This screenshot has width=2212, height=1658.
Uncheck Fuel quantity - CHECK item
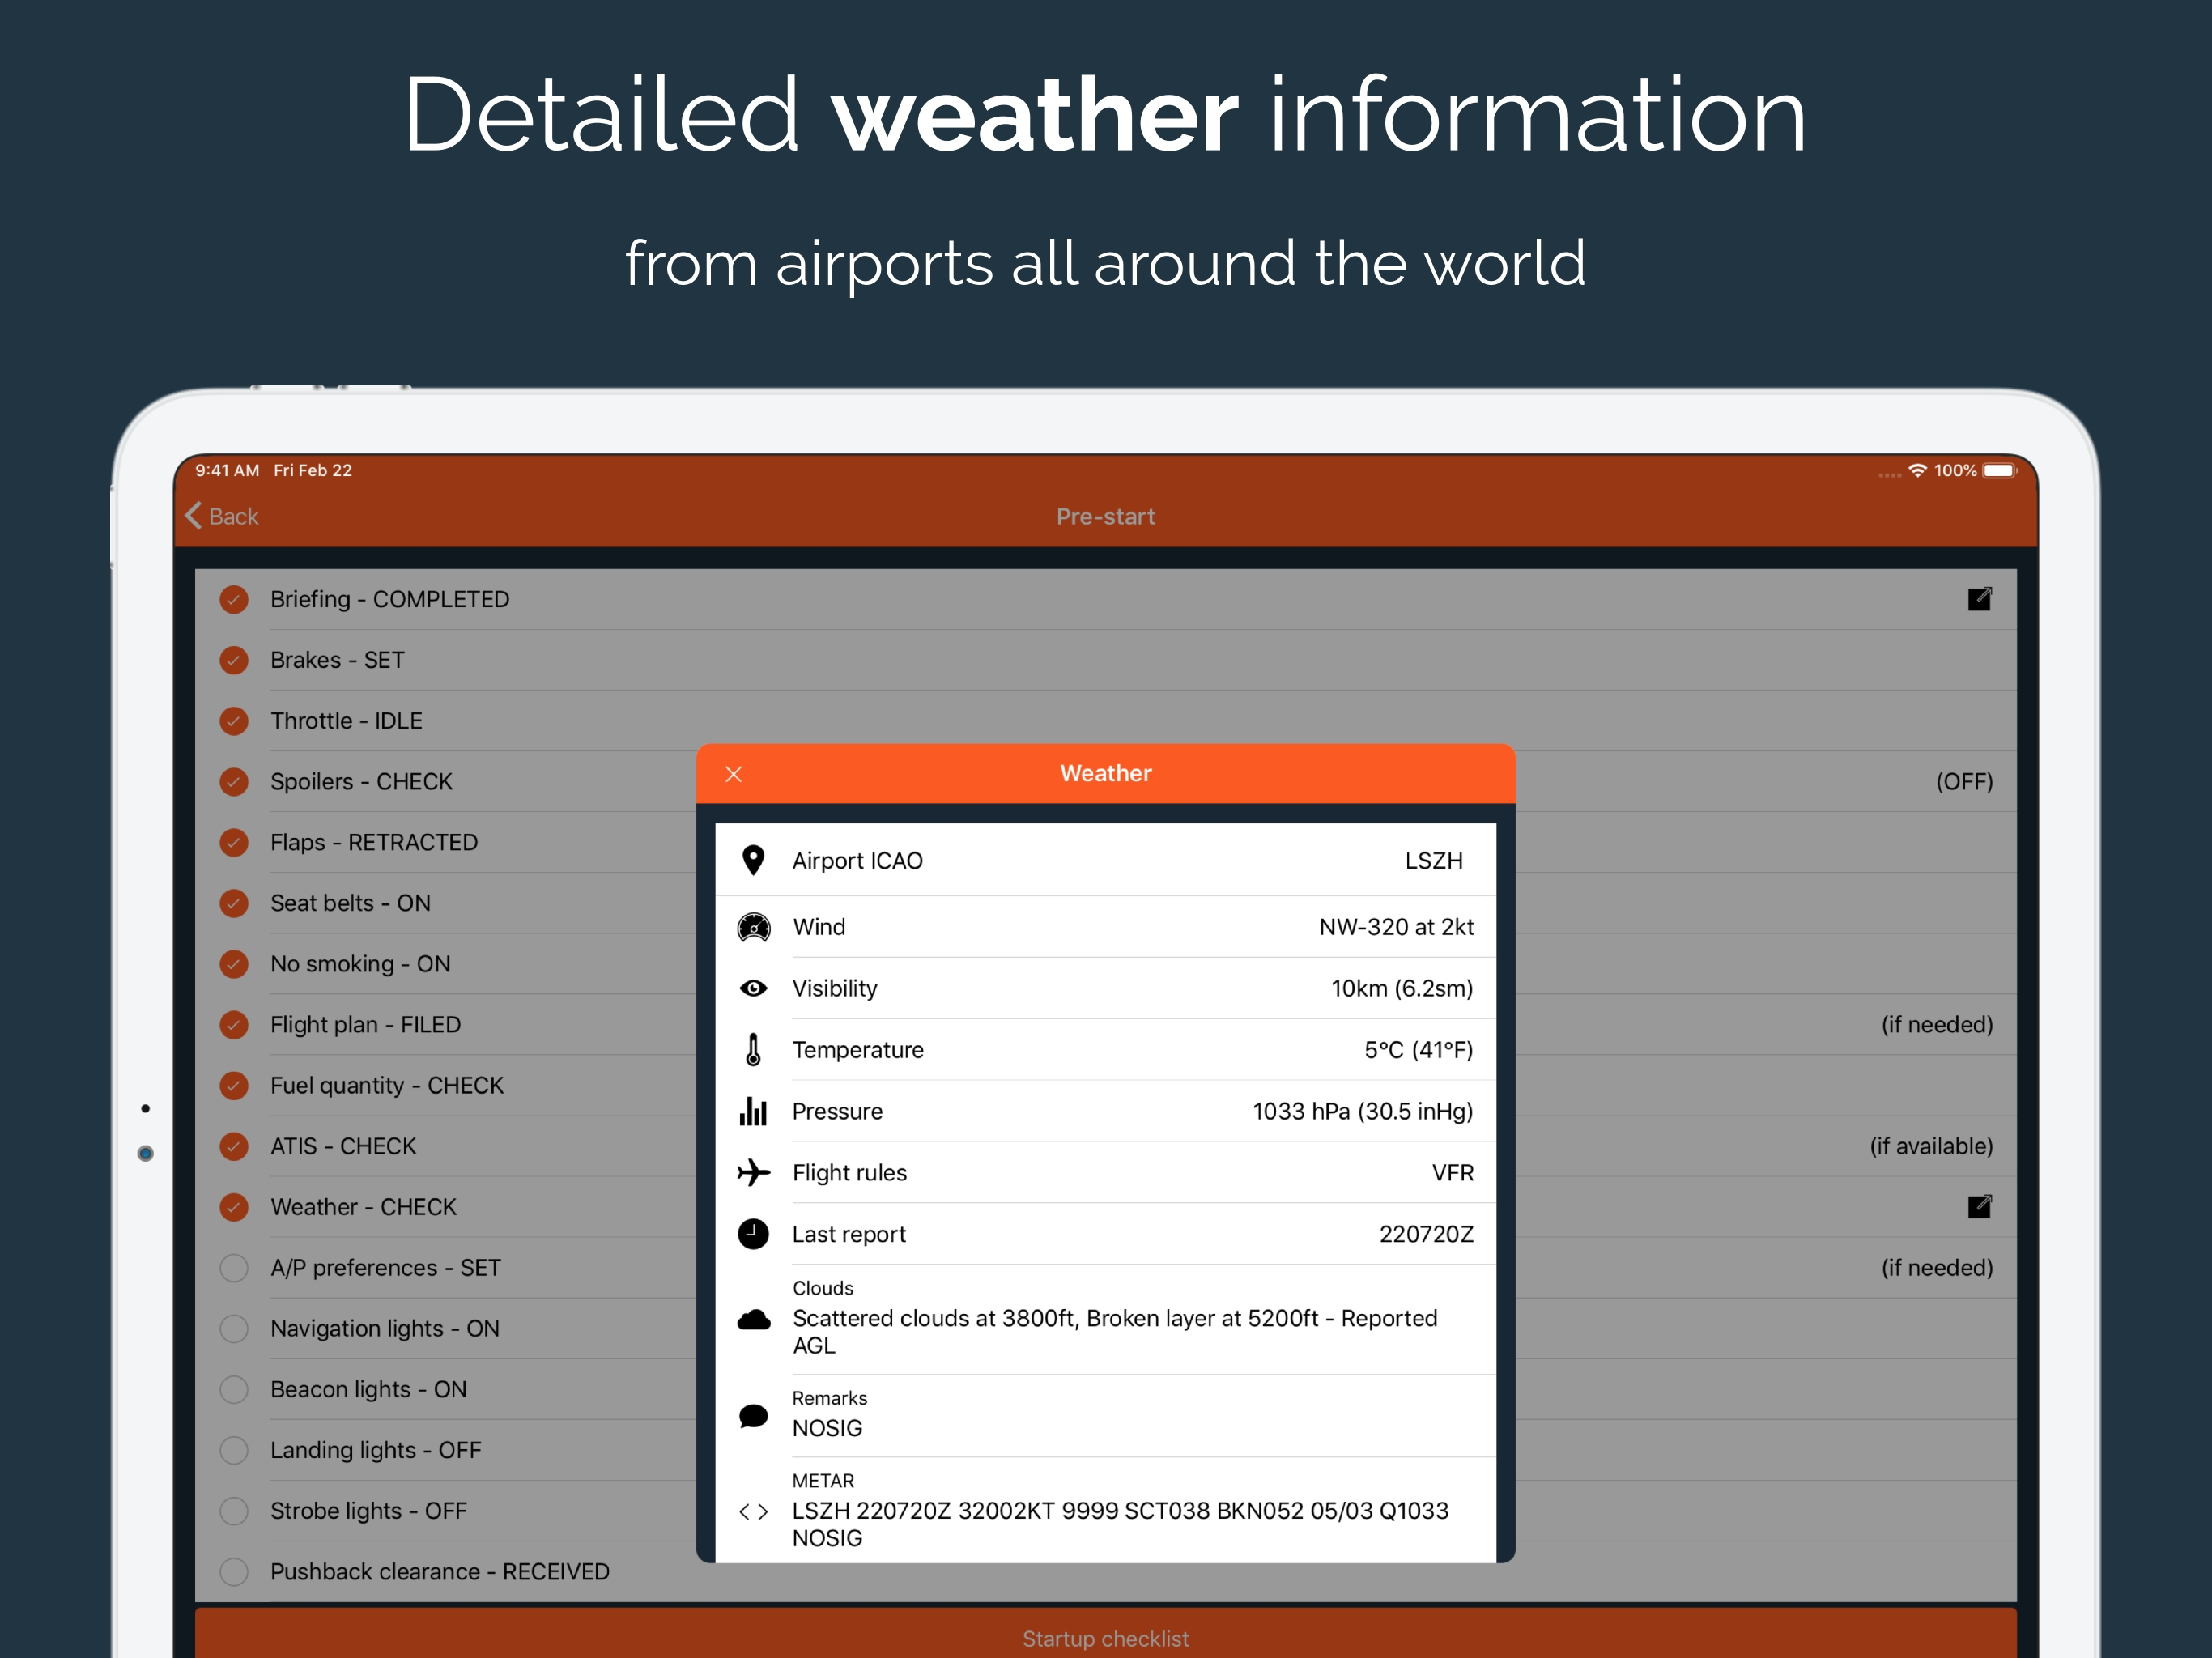coord(234,1085)
